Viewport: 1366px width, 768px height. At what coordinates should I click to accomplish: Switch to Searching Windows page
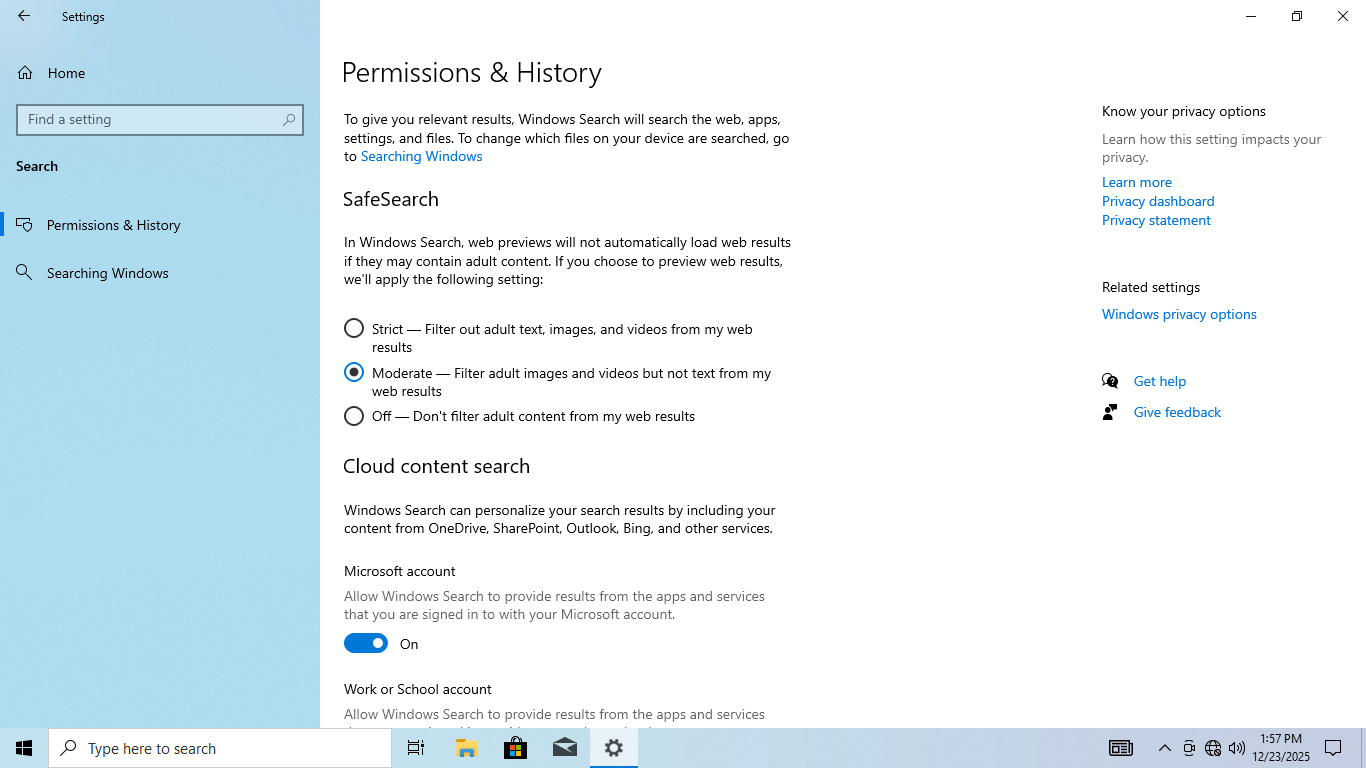(x=107, y=273)
